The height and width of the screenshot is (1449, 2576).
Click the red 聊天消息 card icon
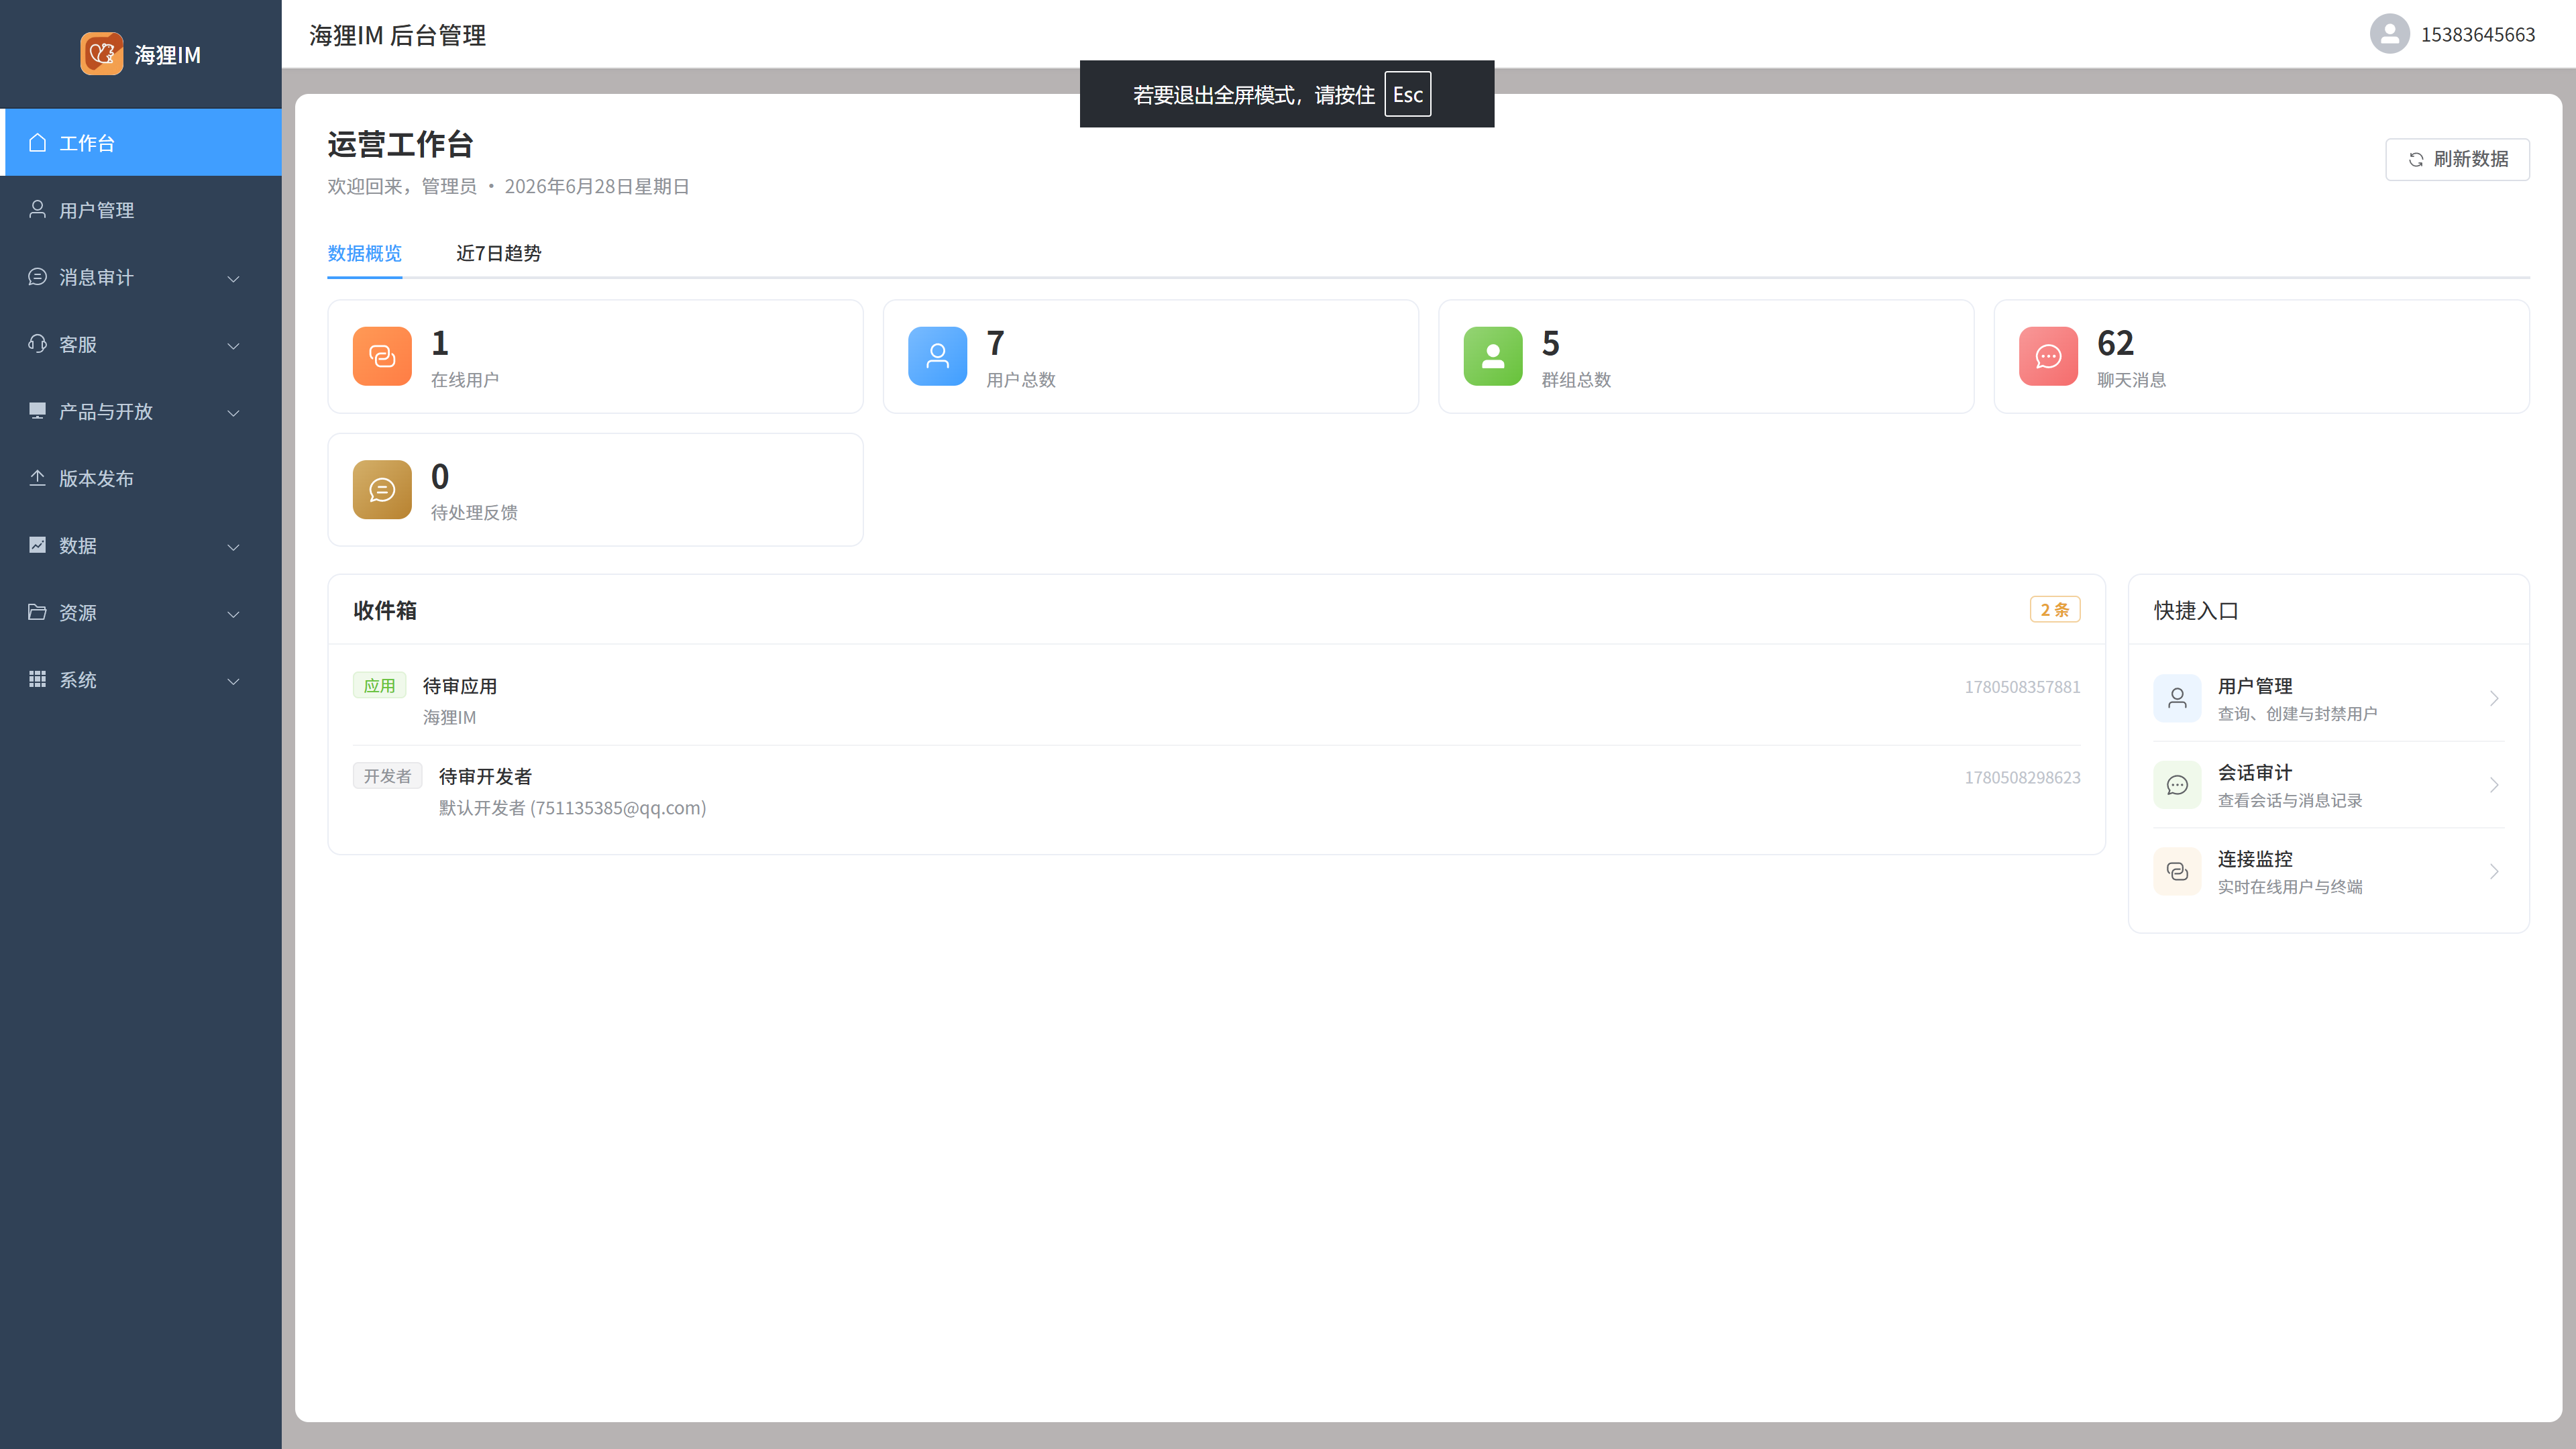pos(2048,356)
